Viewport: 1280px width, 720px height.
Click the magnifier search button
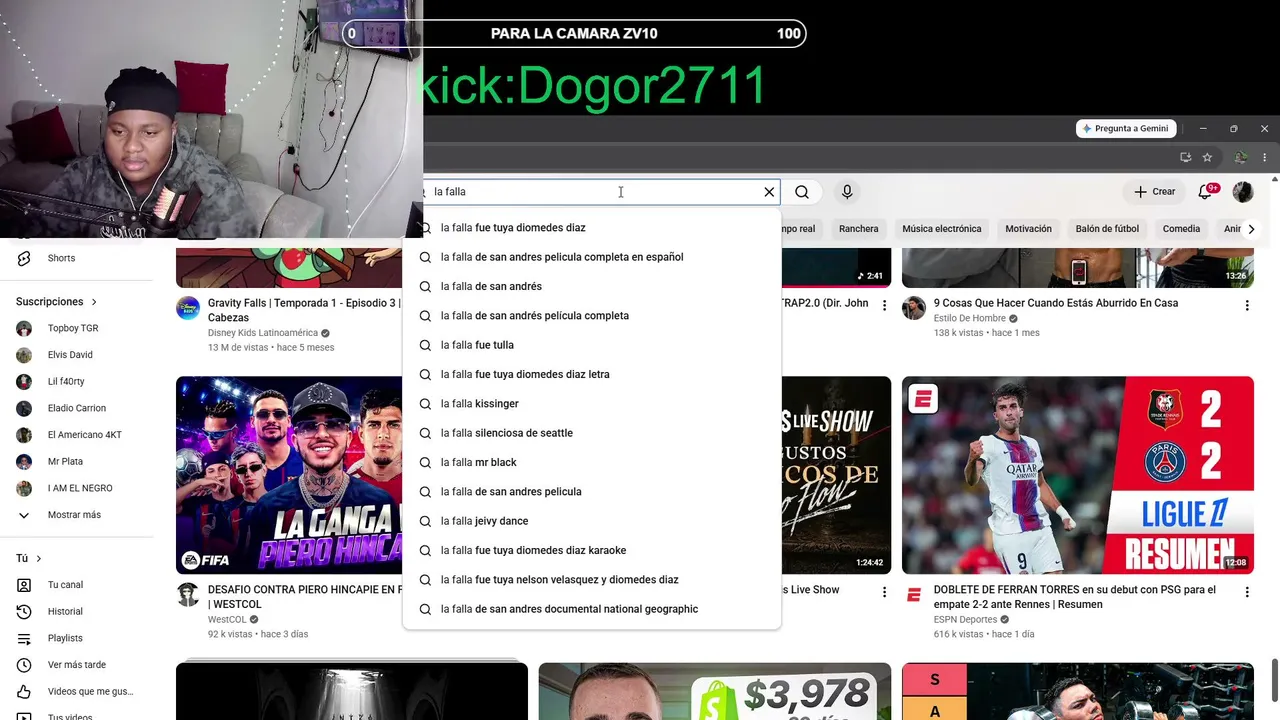point(802,192)
